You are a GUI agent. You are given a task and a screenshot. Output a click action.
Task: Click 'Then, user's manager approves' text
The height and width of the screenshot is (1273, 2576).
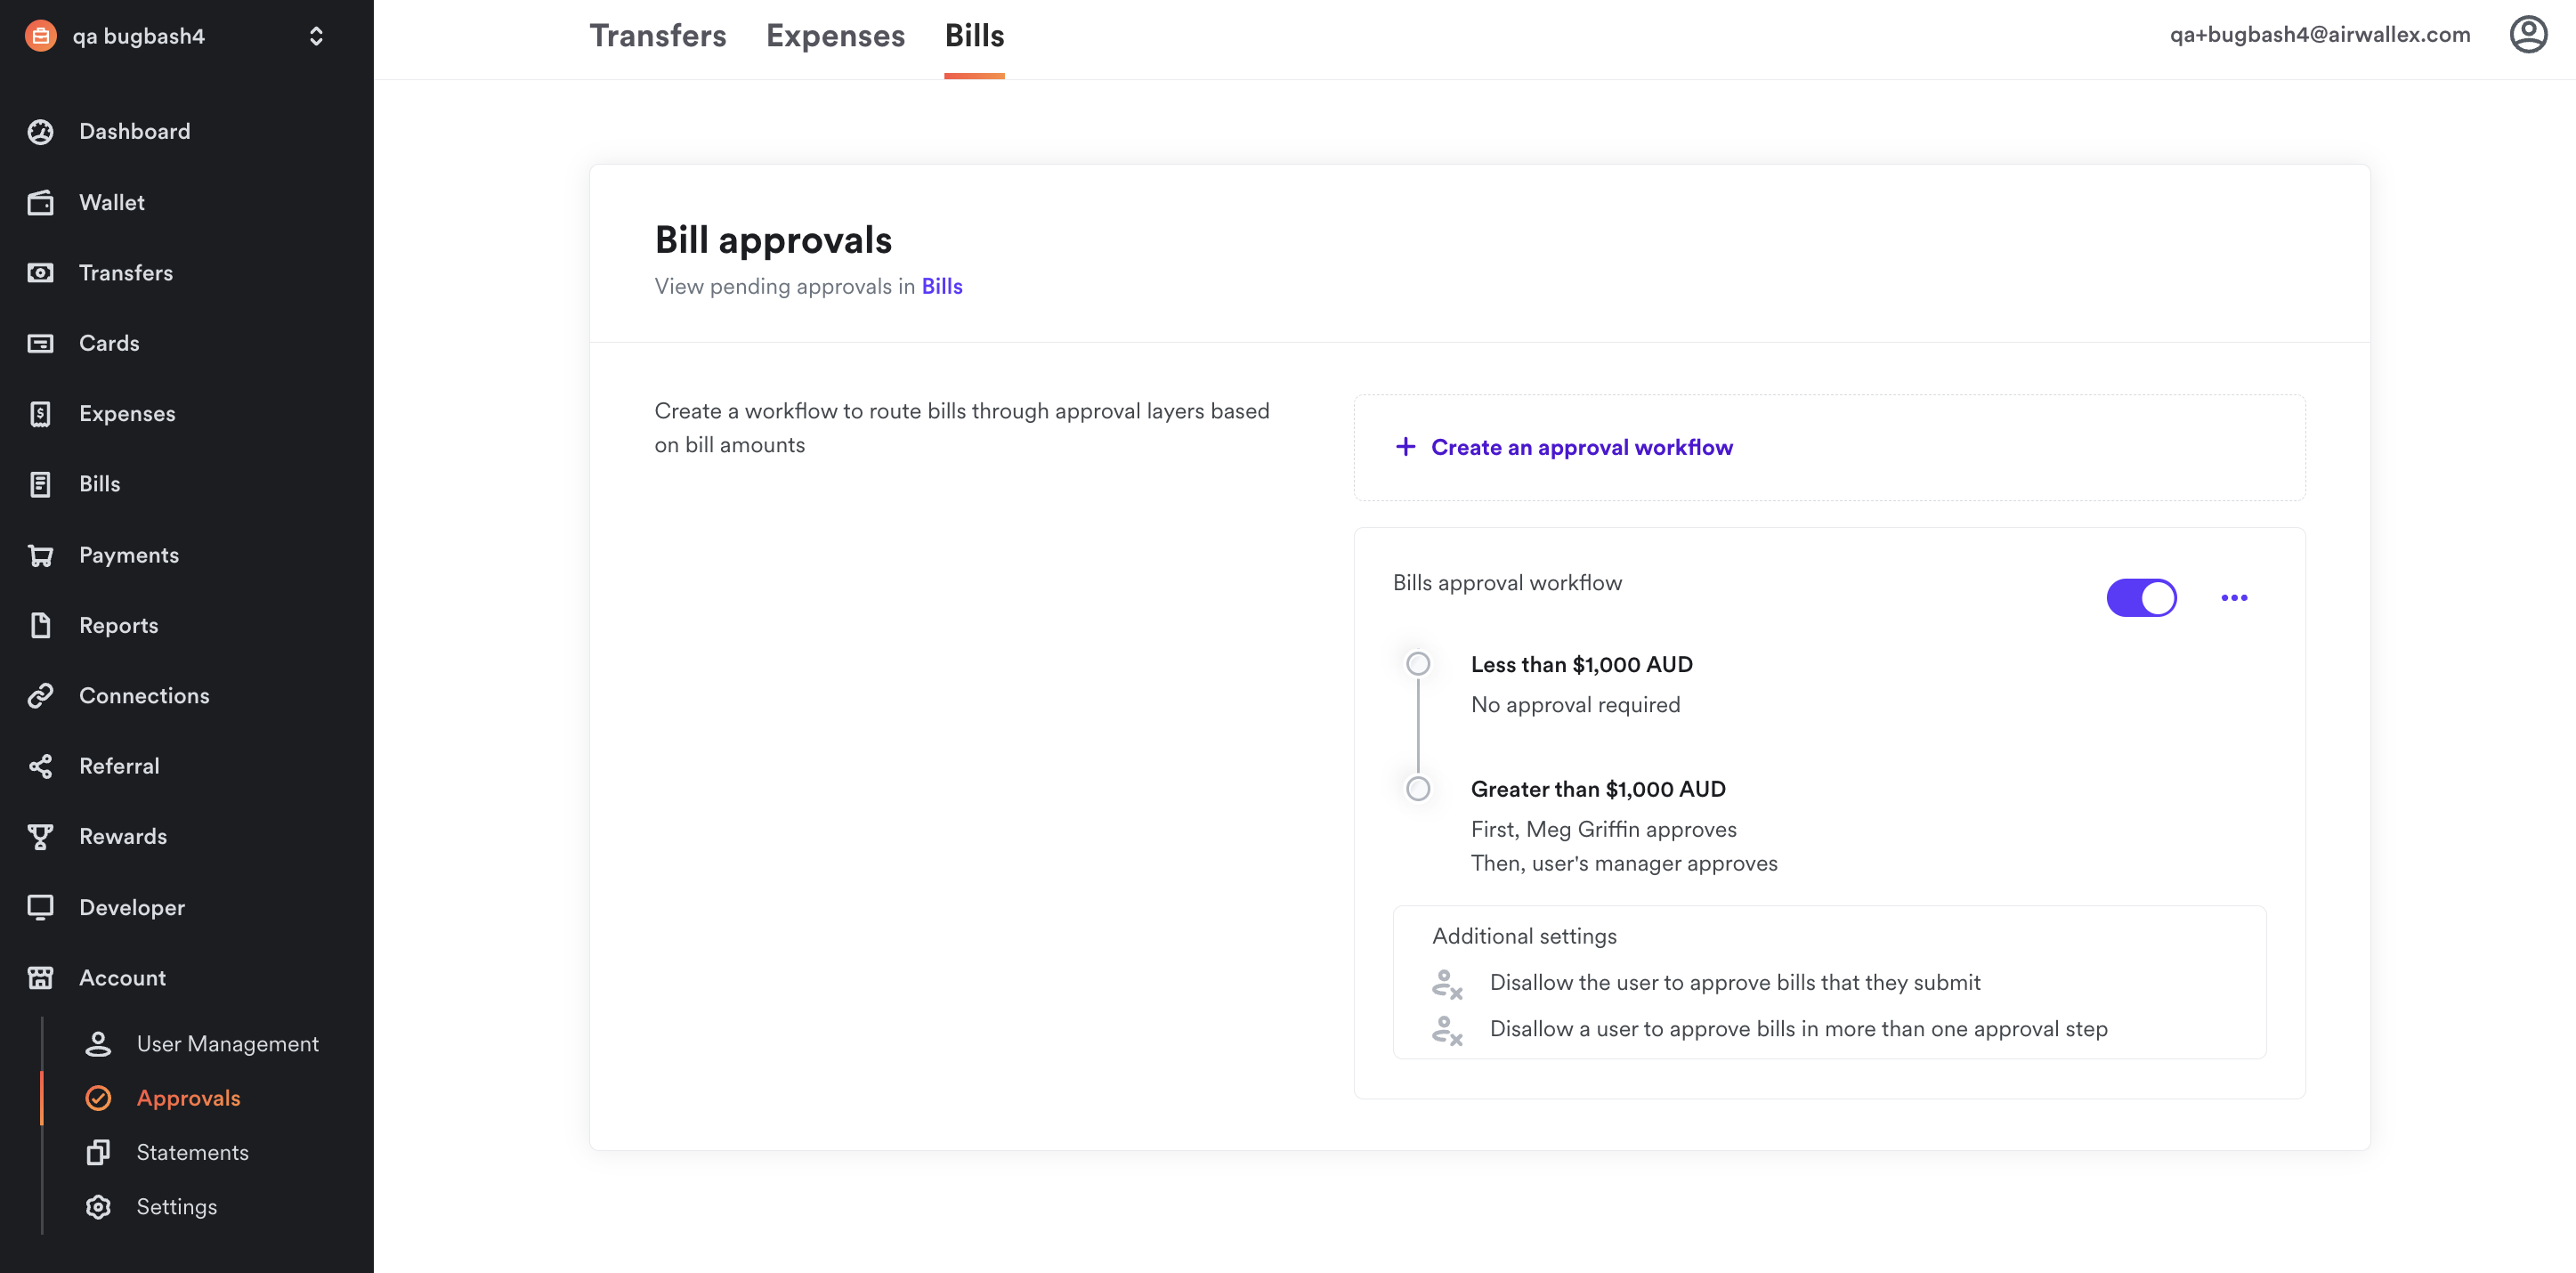(1624, 863)
